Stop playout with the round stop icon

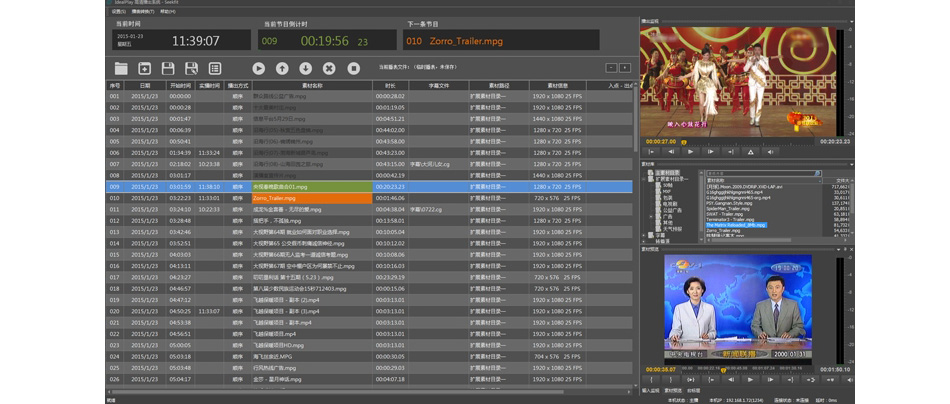[354, 68]
